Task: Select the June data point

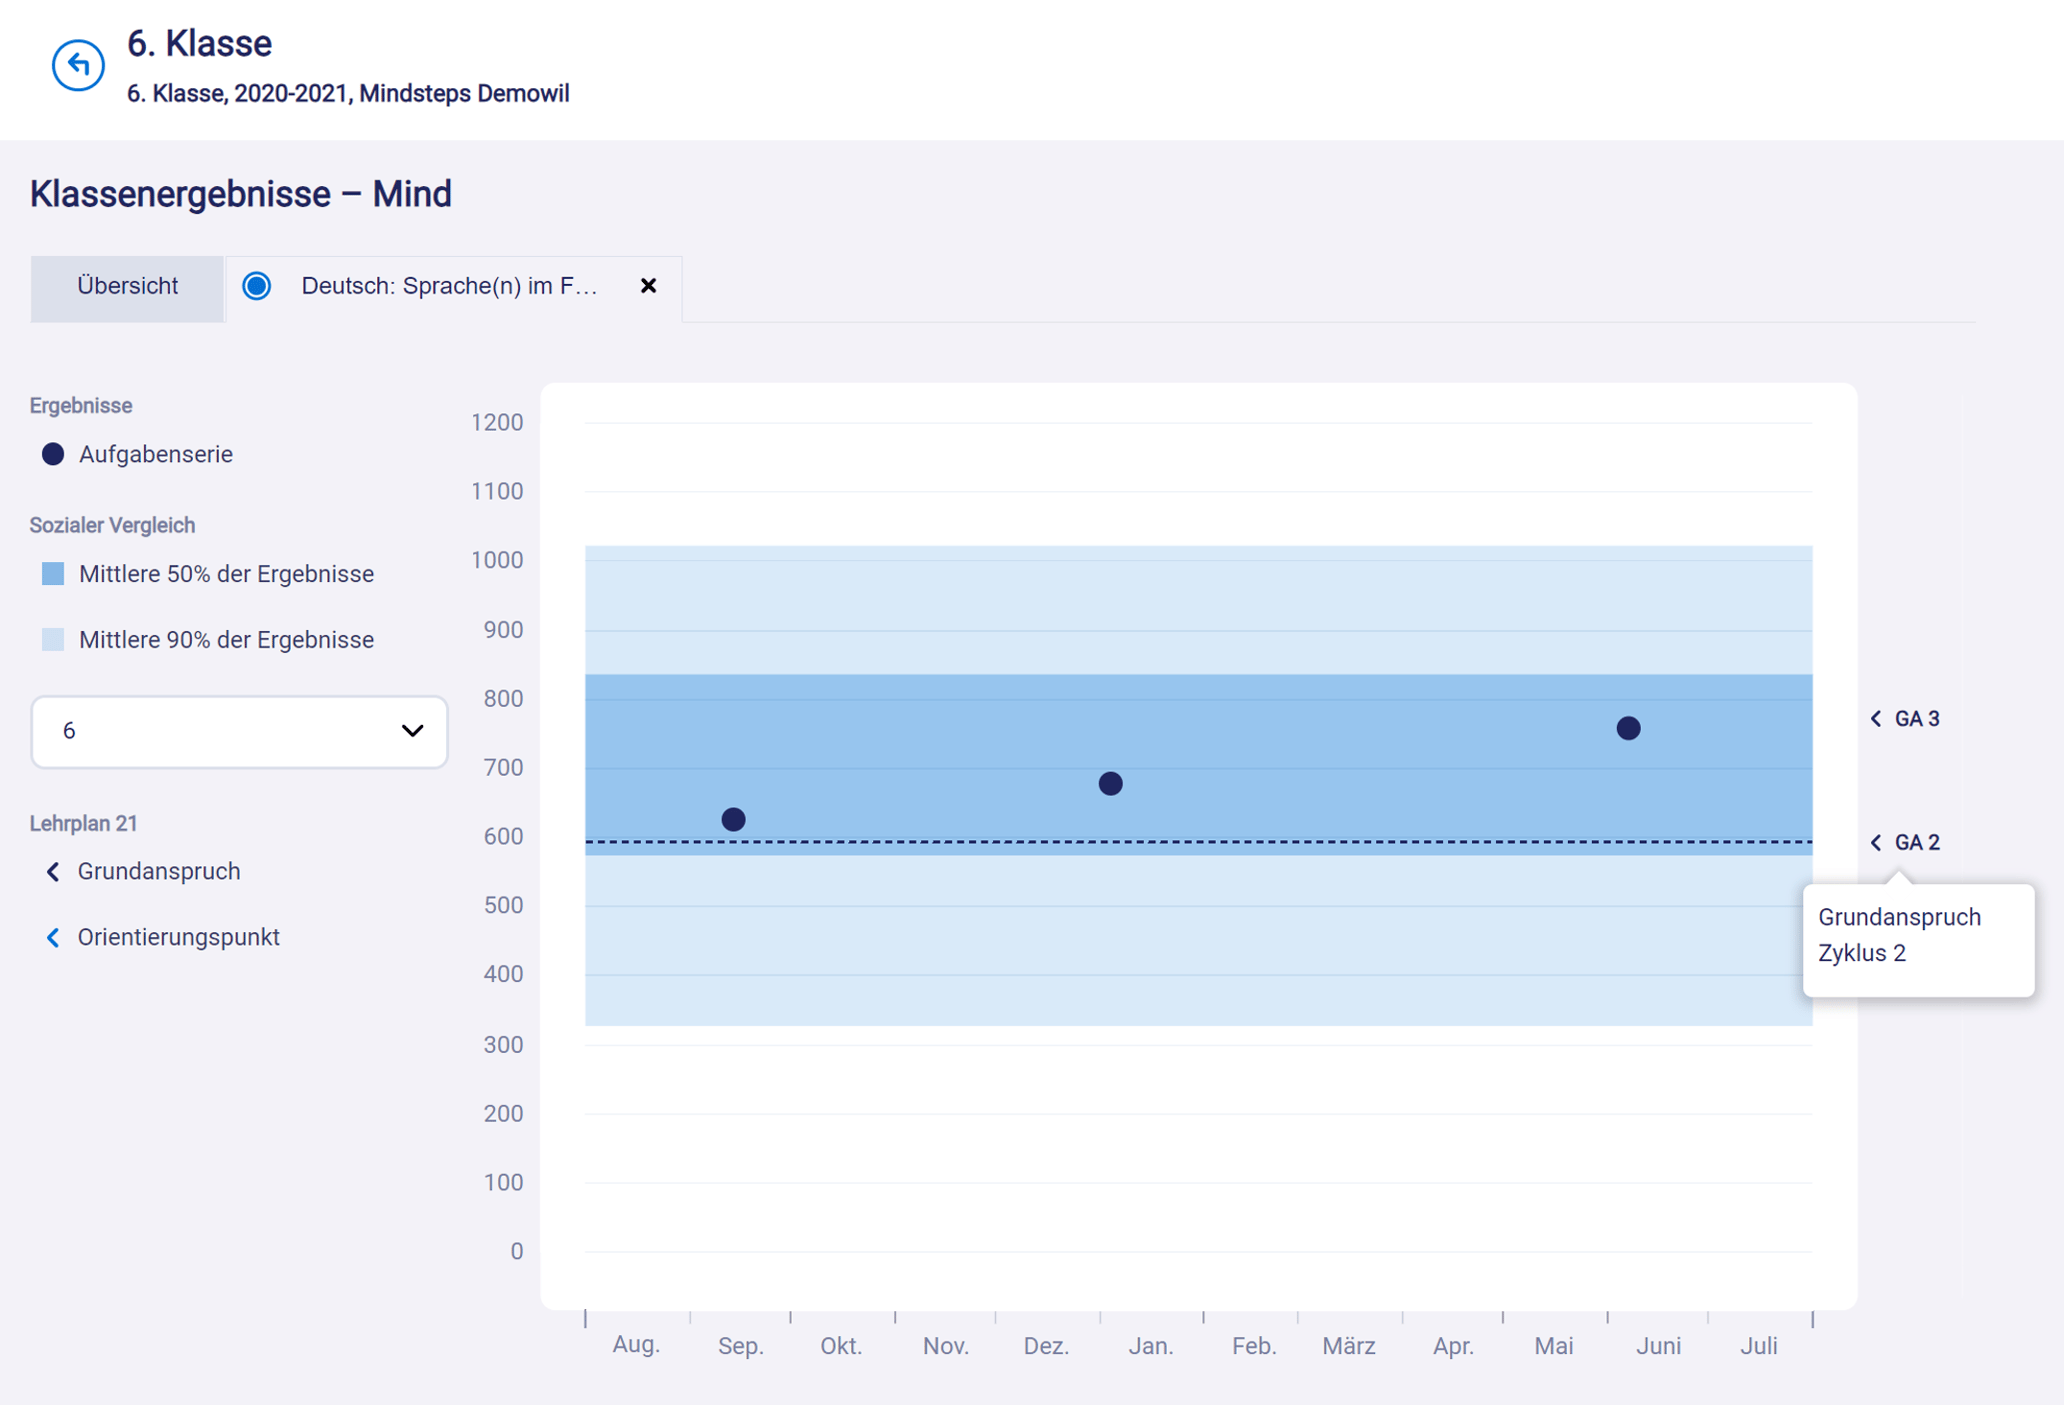Action: click(1628, 729)
